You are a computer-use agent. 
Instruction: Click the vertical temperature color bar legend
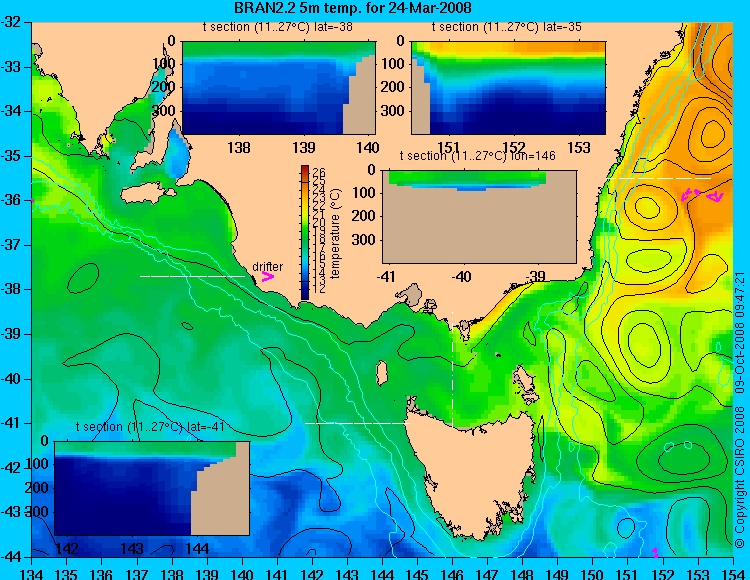pos(305,233)
